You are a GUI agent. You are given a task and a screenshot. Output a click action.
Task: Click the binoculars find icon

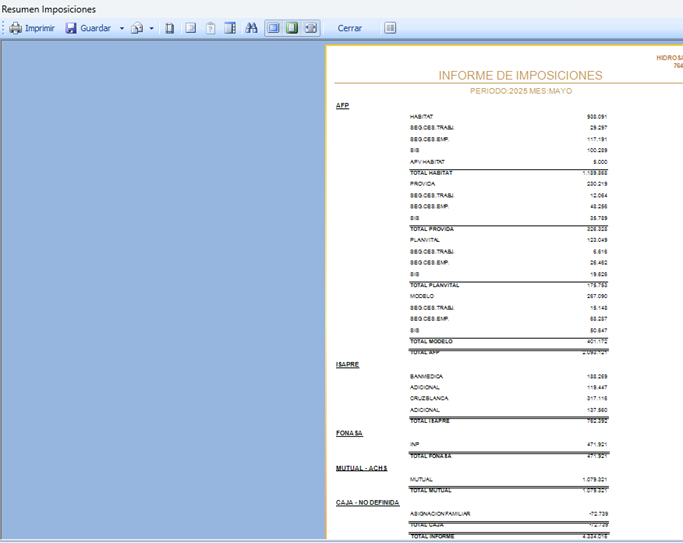pyautogui.click(x=251, y=28)
